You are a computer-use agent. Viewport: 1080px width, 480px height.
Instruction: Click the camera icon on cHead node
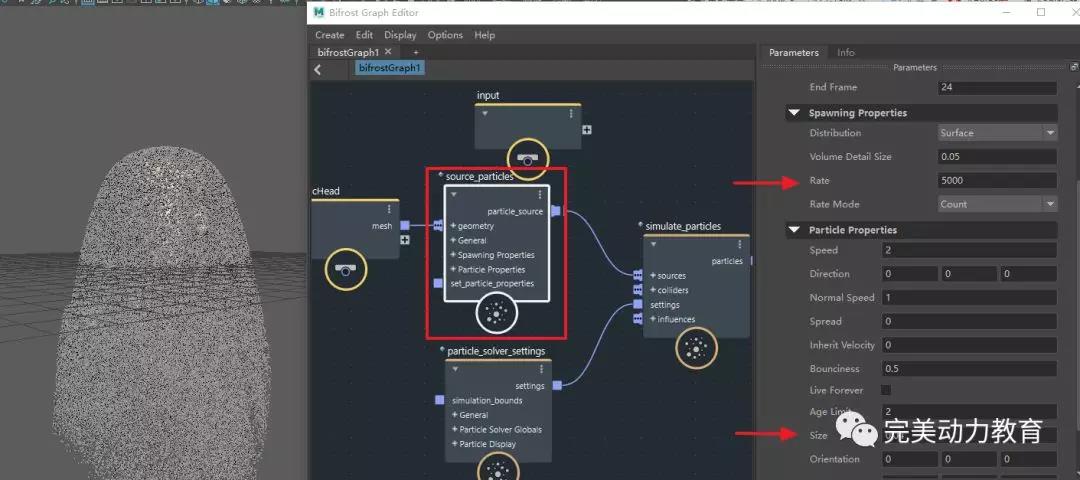[345, 270]
